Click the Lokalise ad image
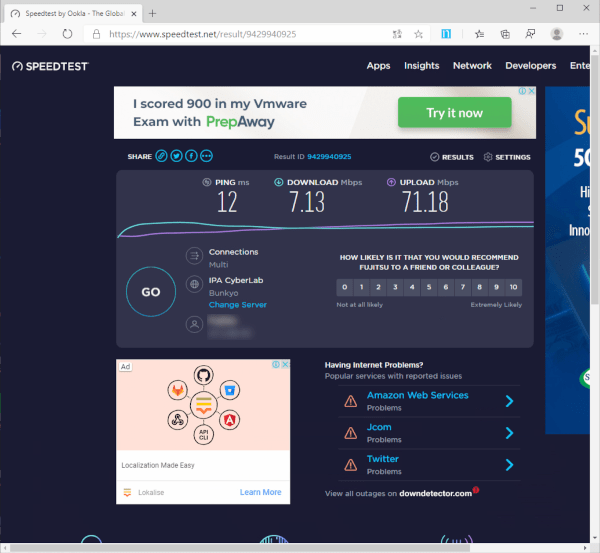600x553 pixels. pyautogui.click(x=203, y=405)
